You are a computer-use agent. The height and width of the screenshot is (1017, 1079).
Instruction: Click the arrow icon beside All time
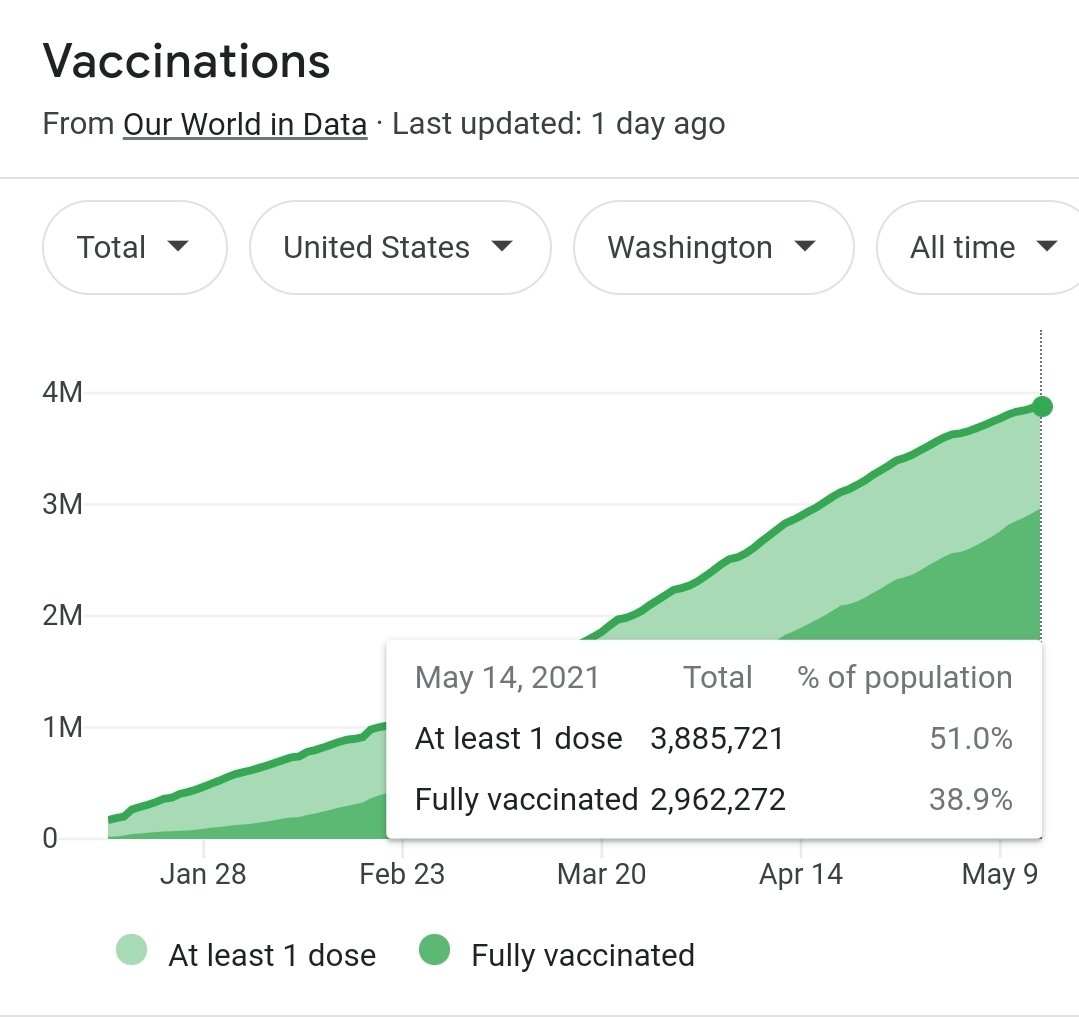[1046, 246]
